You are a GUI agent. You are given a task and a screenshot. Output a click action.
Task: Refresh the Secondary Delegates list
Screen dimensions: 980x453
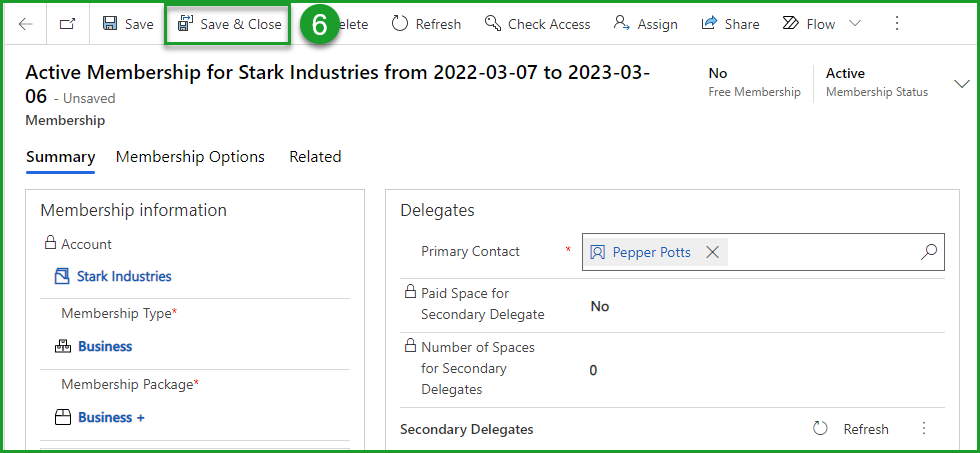853,429
